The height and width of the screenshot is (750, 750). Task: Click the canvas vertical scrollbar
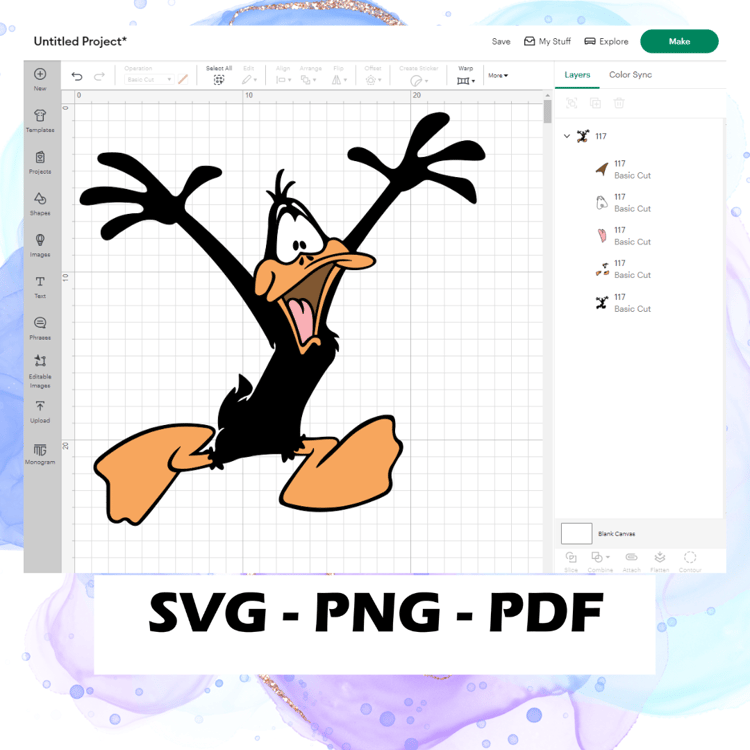(x=548, y=111)
